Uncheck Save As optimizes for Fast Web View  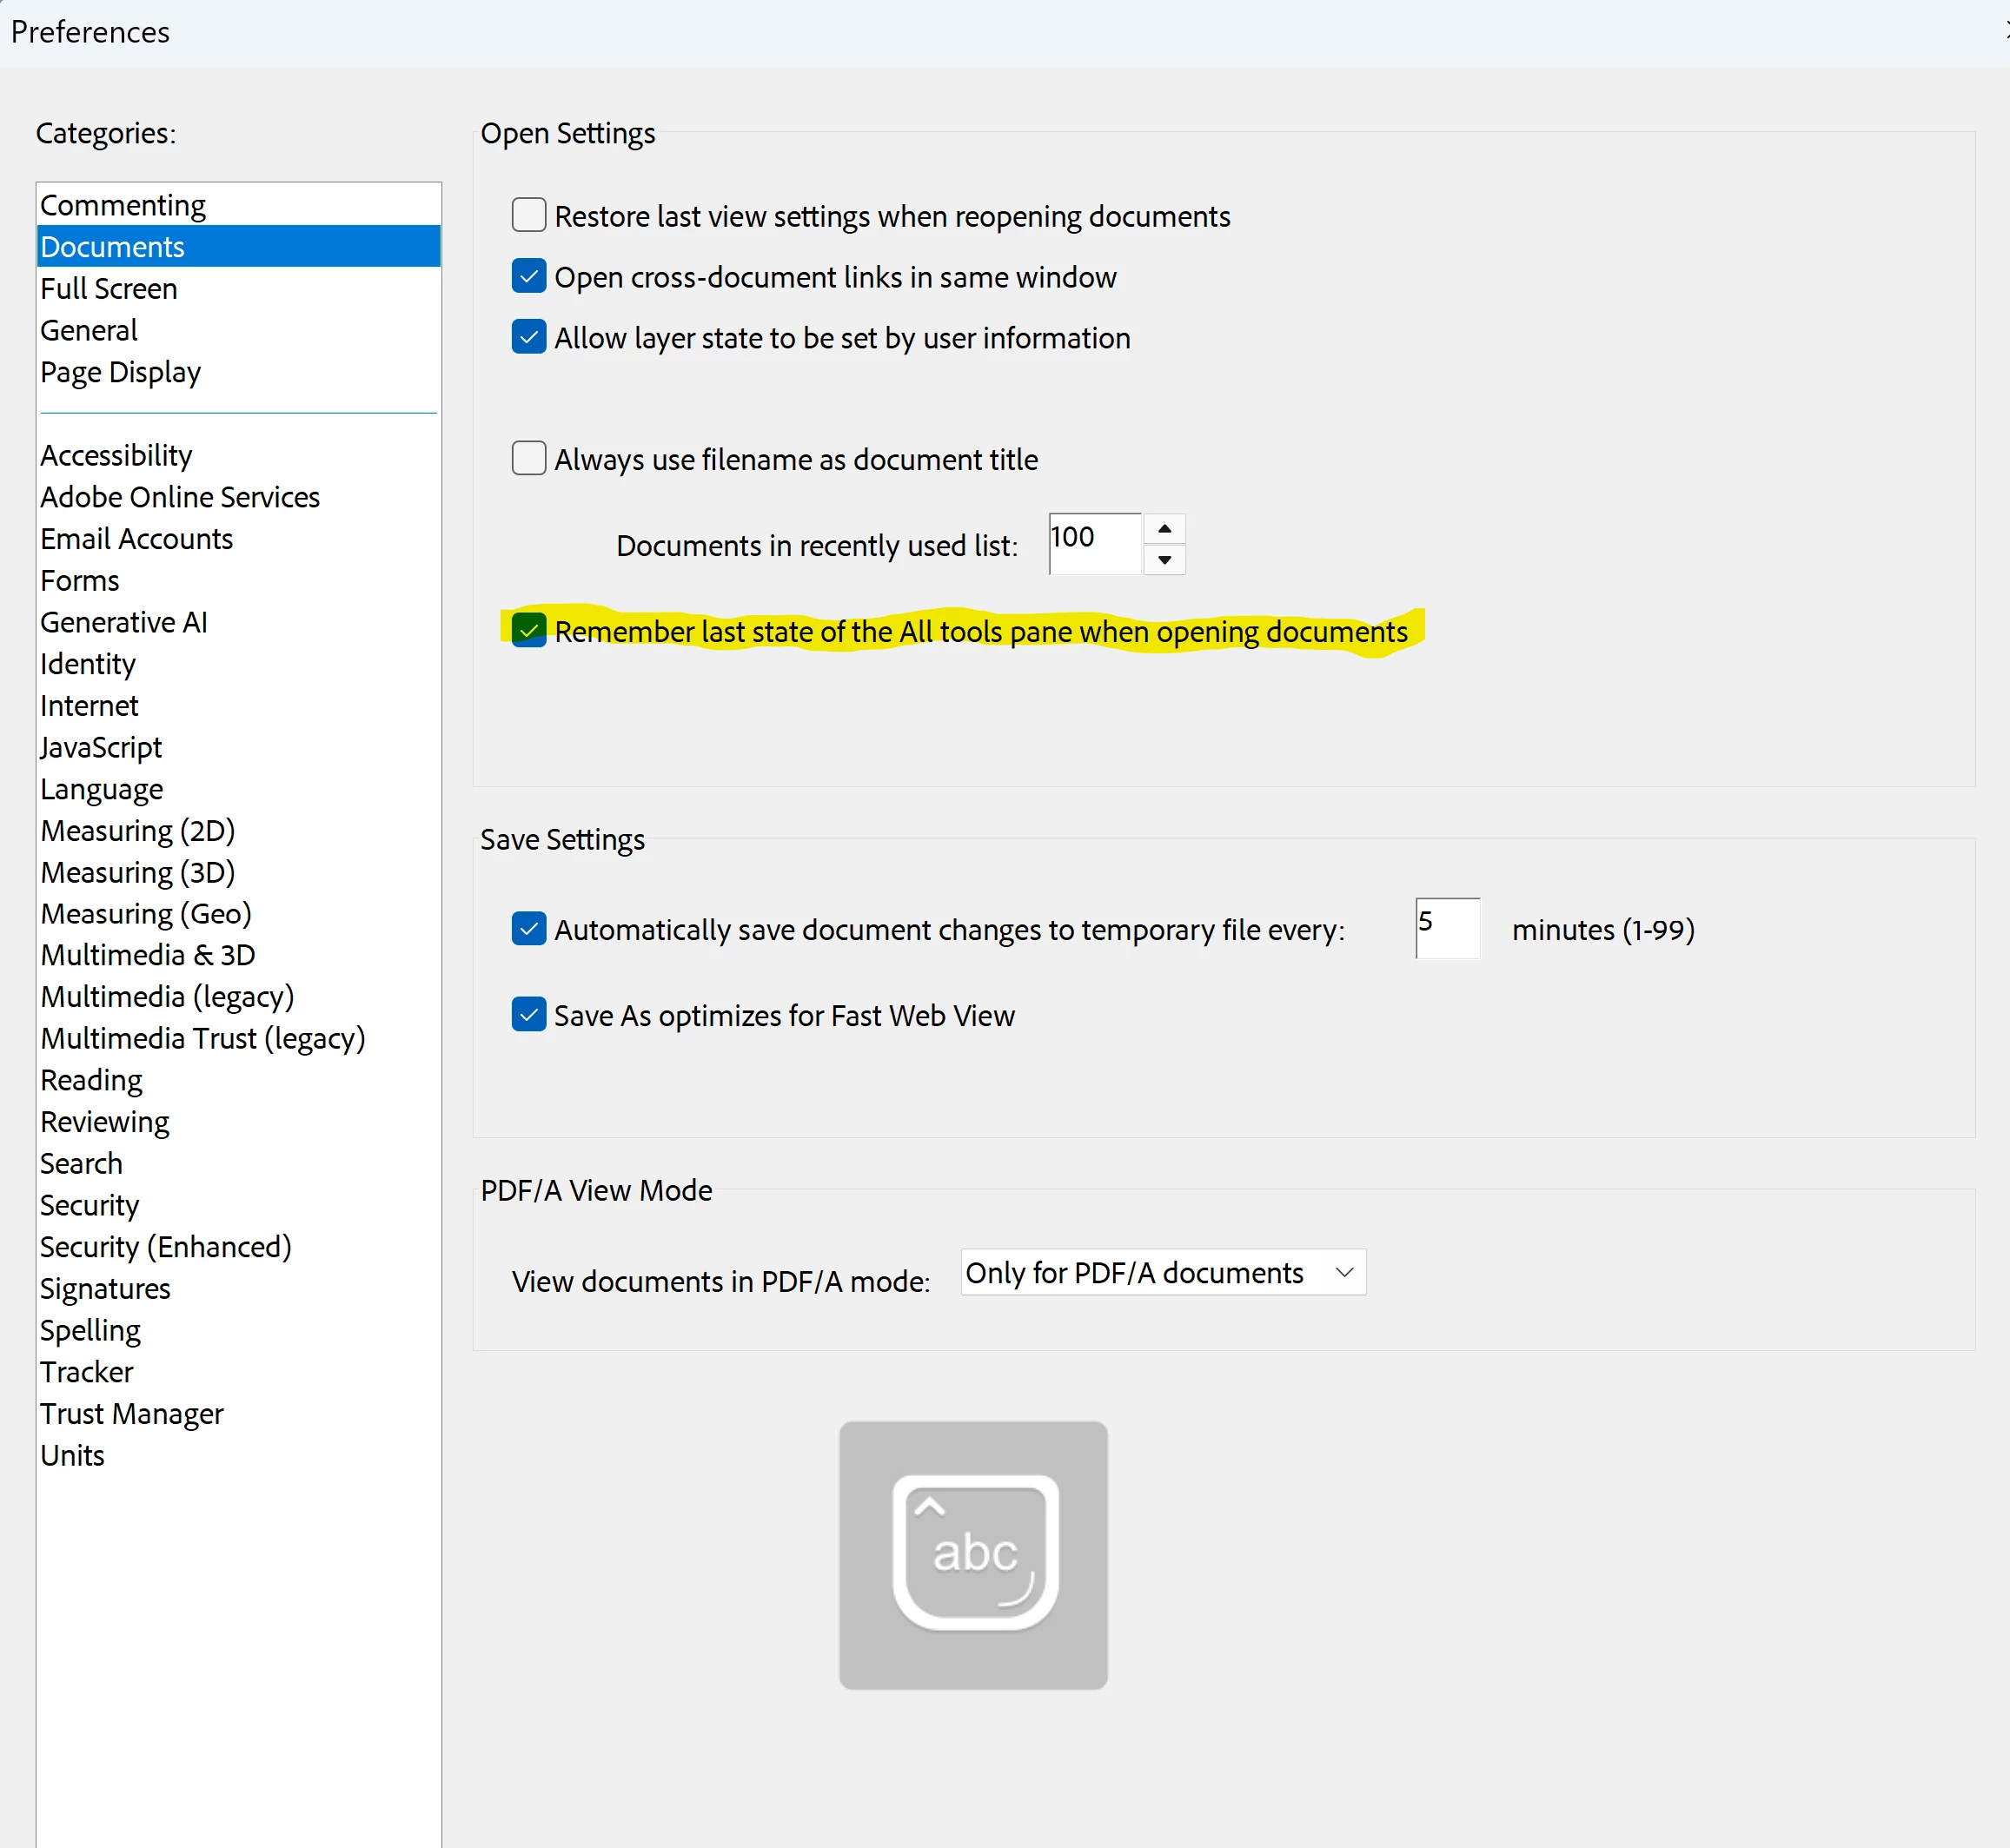click(x=528, y=1014)
